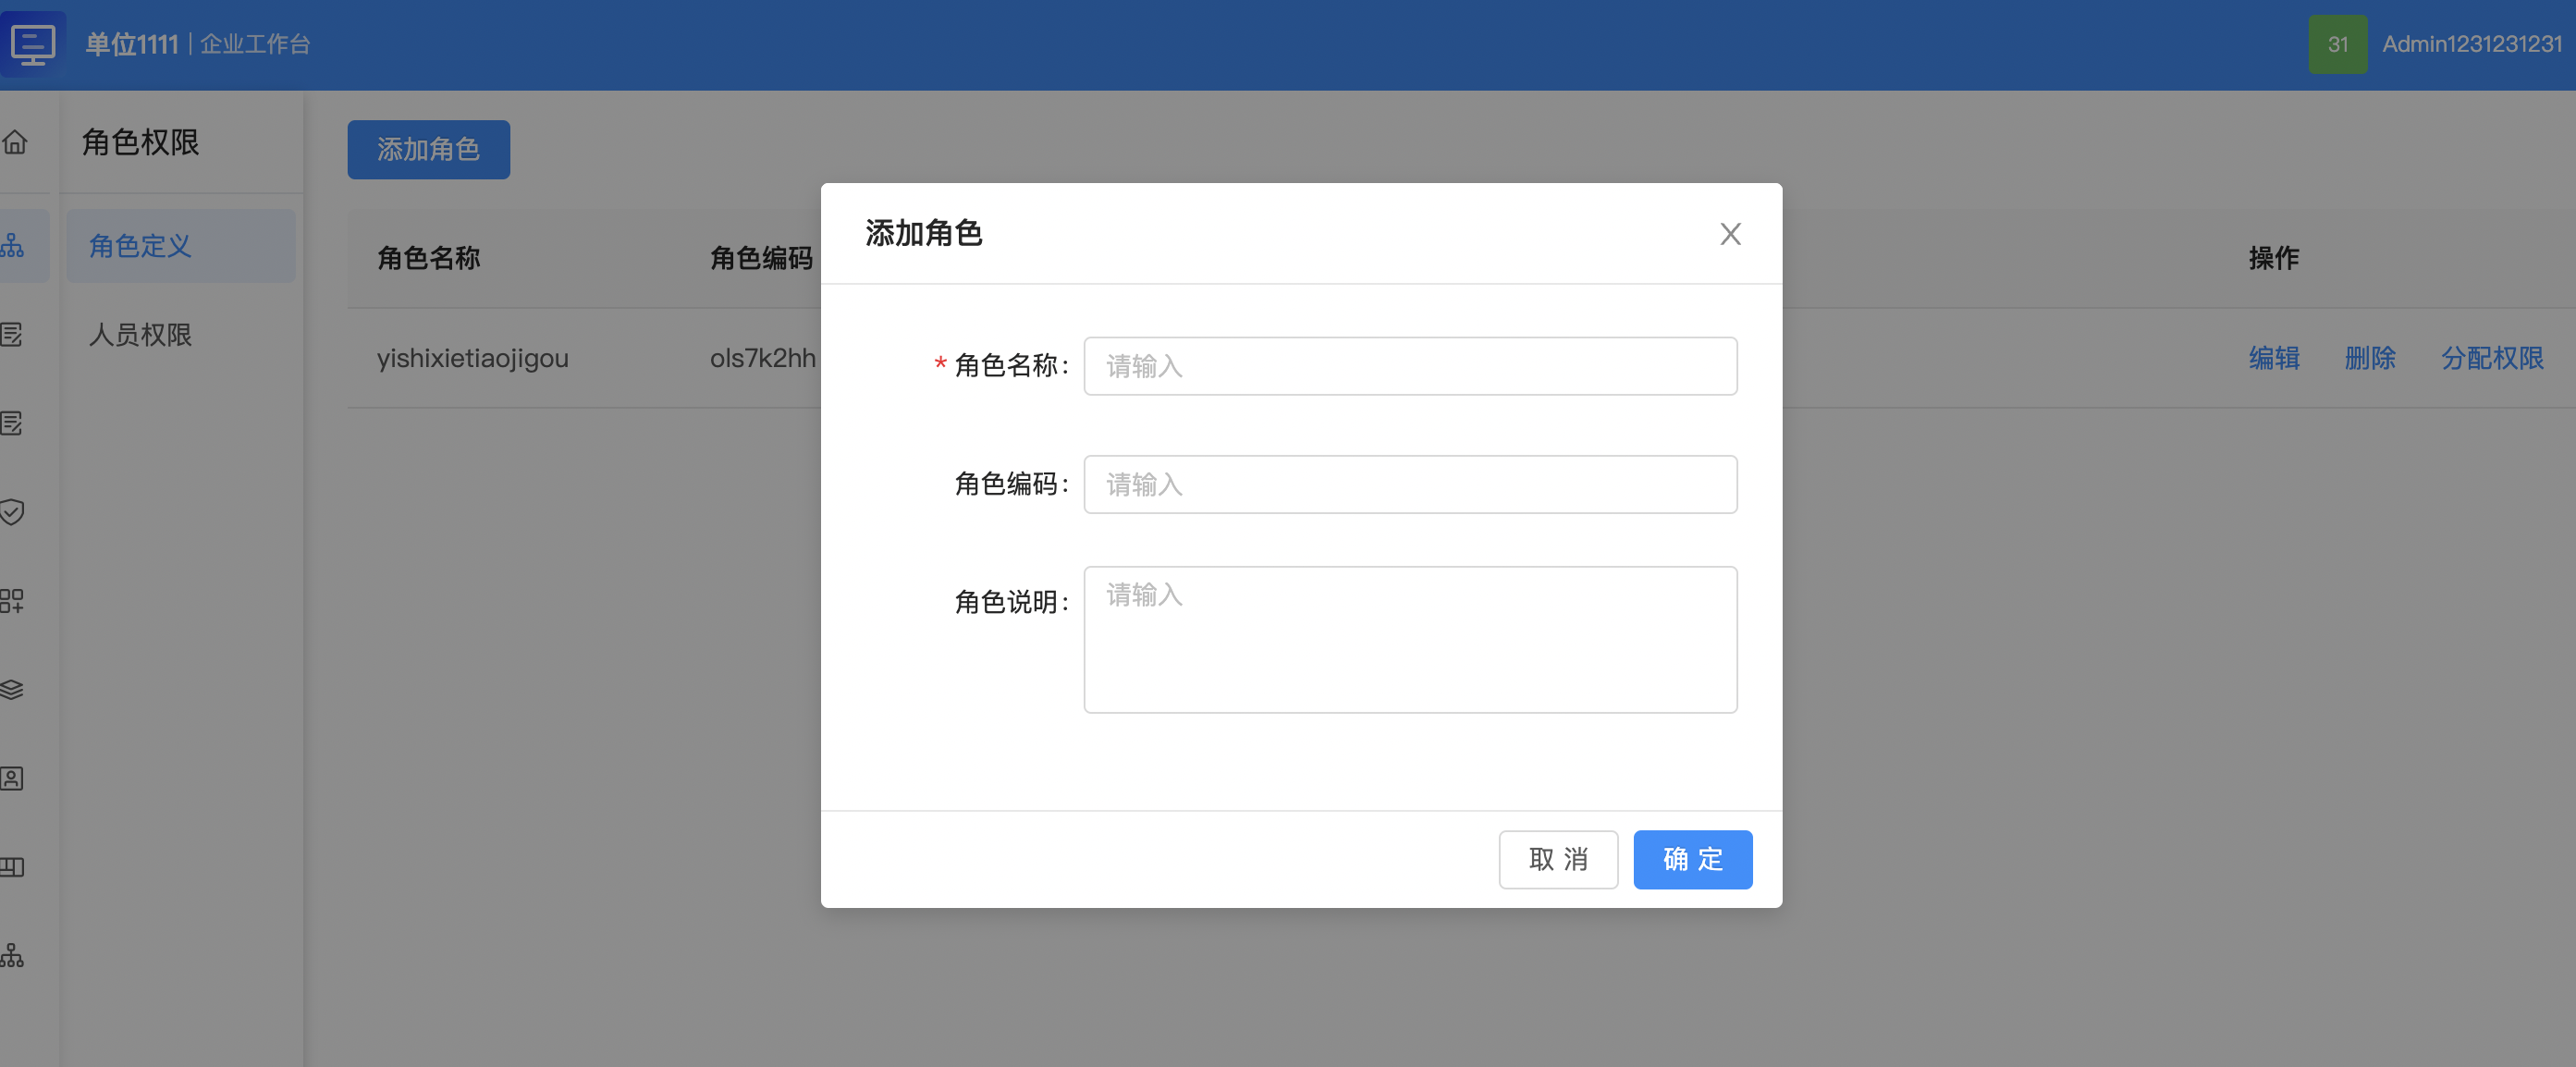Open the board icon below the contact card icon
This screenshot has height=1067, width=2576.
(12, 867)
